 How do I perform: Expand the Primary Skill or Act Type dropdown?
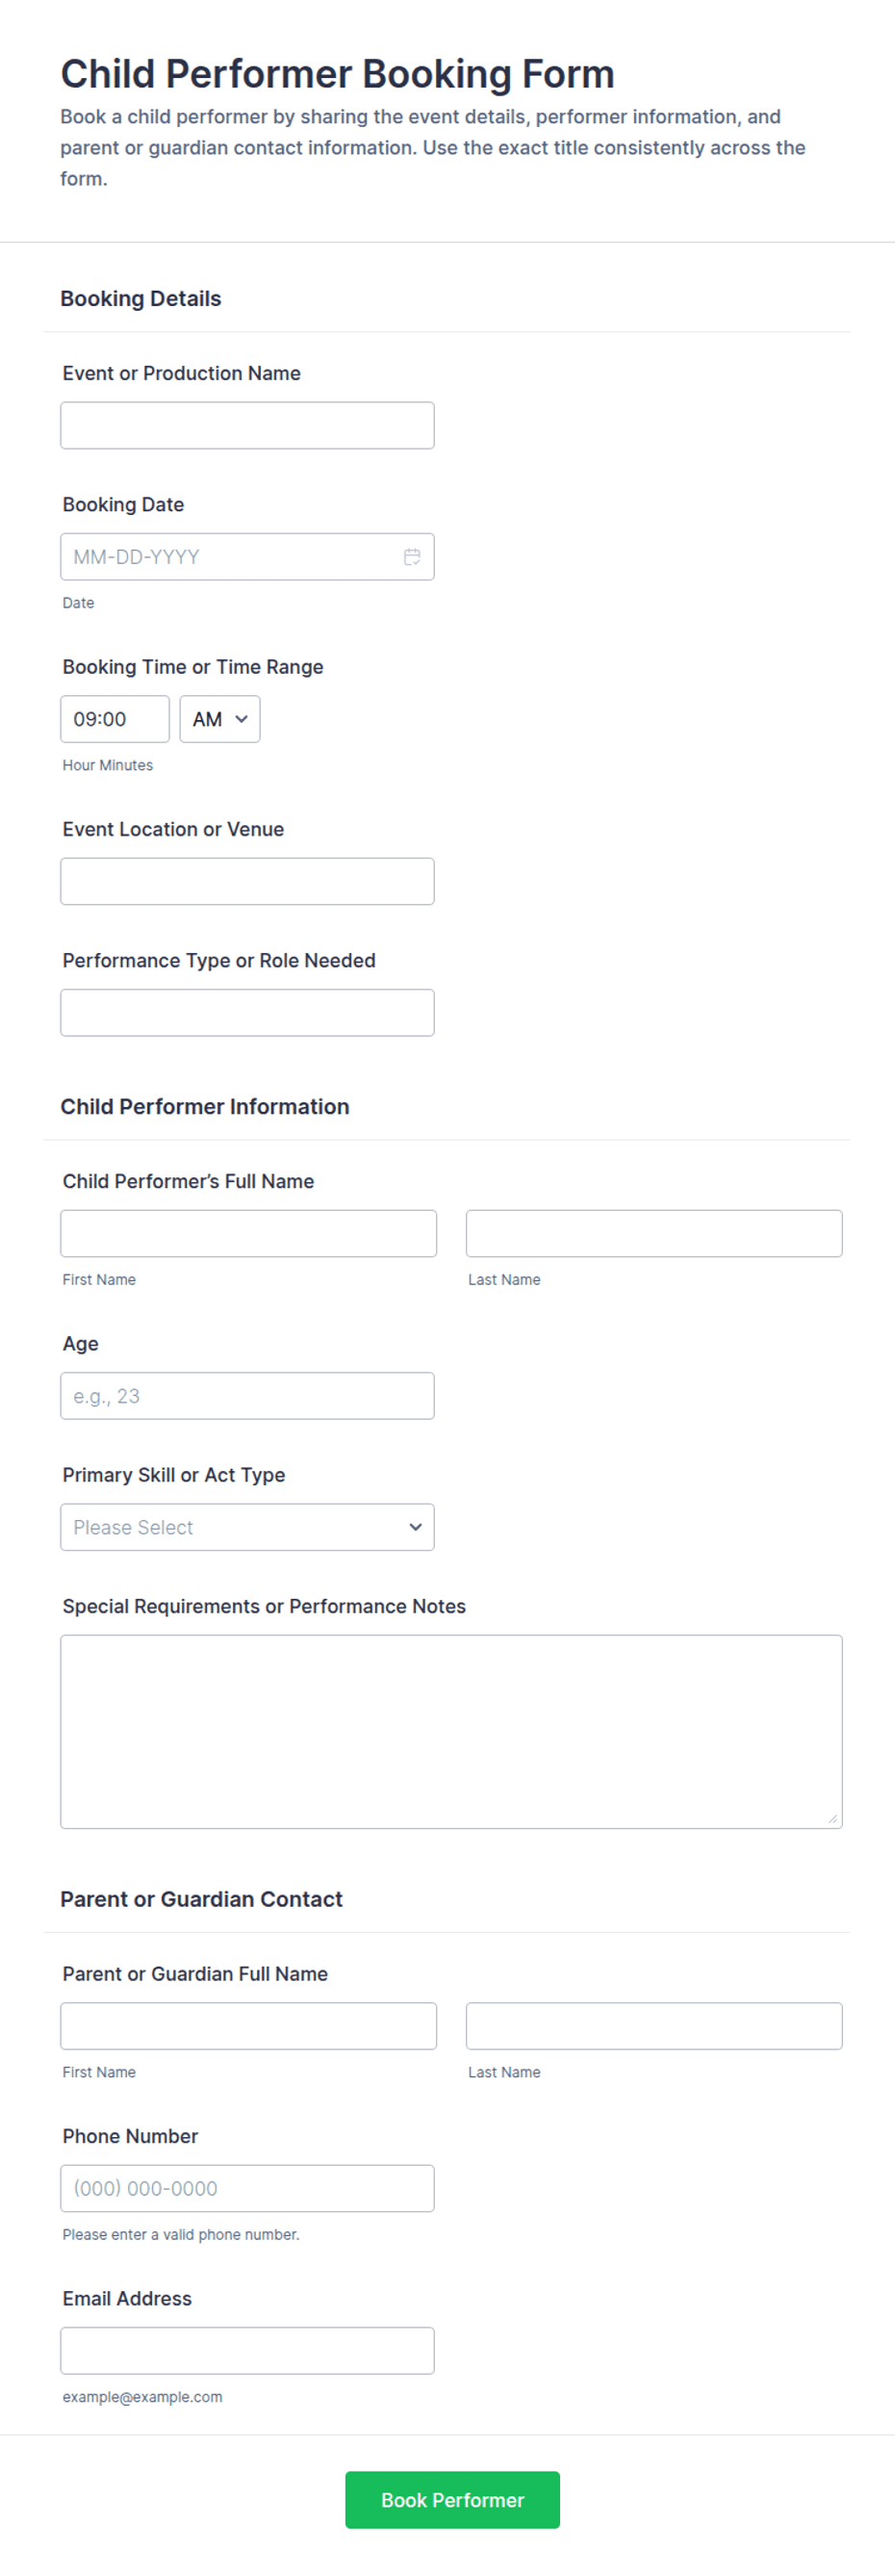tap(247, 1527)
